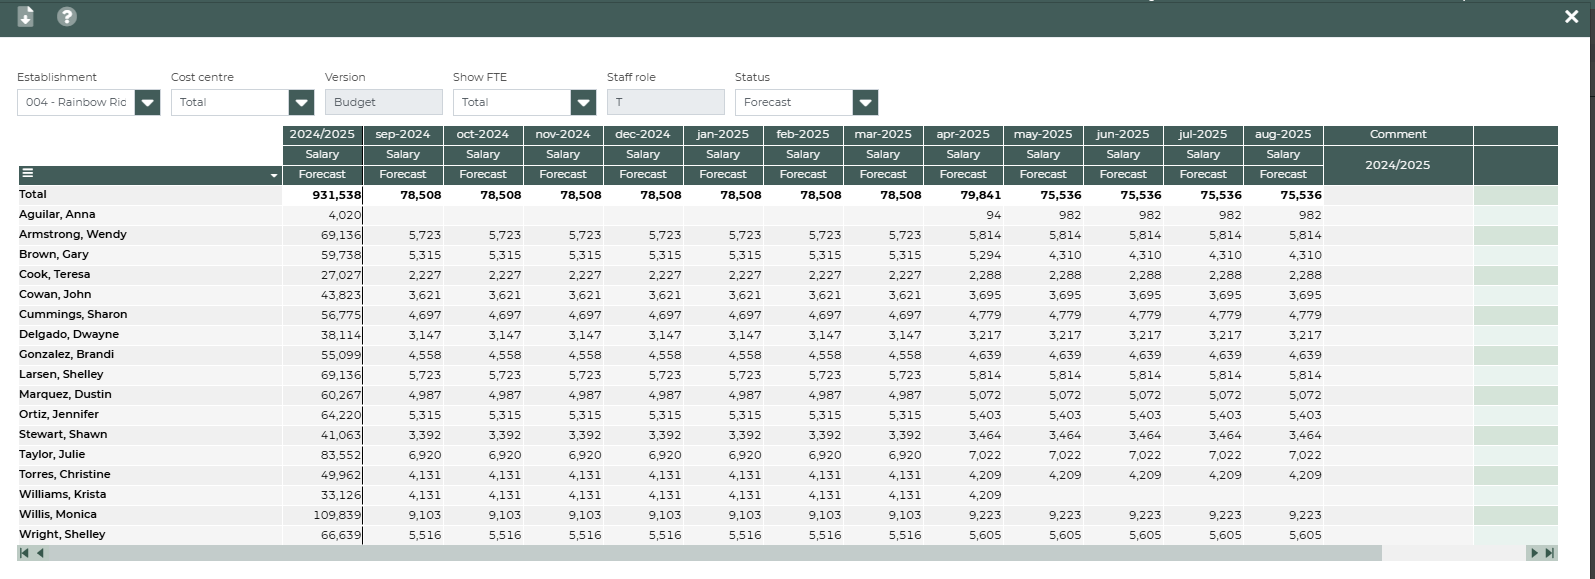Jump to last column with scroll-end arrow

click(x=1550, y=553)
